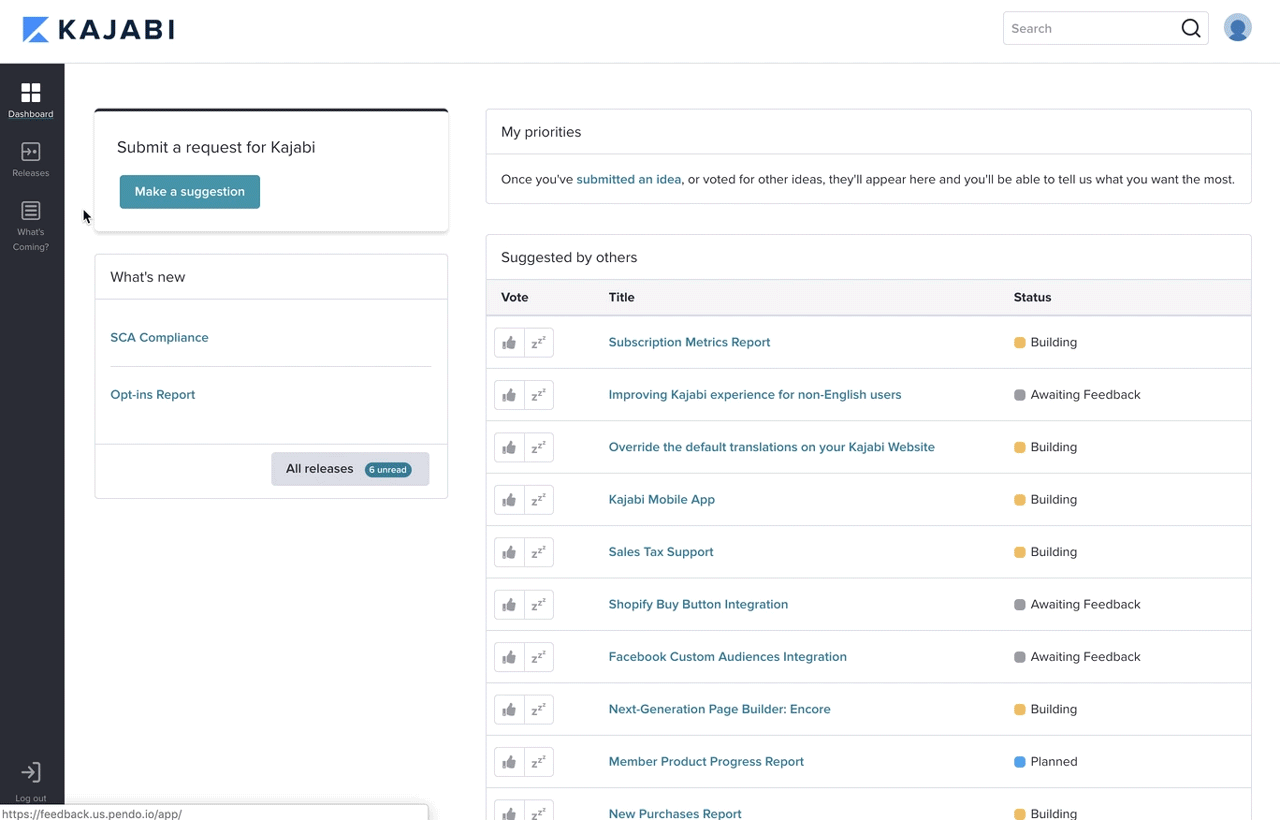Click the 'Suggested by others' heading

pyautogui.click(x=569, y=257)
